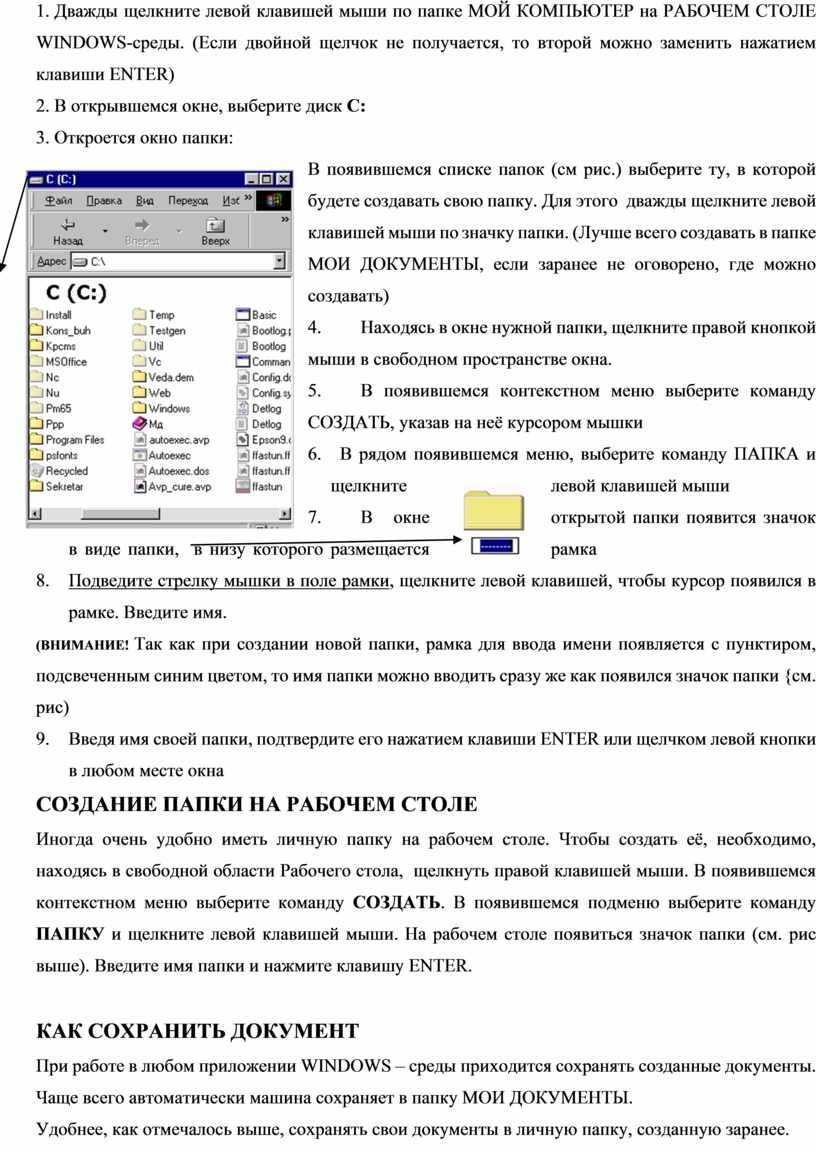Click the Назад (Back) arrow icon
This screenshot has height=1152, width=816.
[x=68, y=224]
